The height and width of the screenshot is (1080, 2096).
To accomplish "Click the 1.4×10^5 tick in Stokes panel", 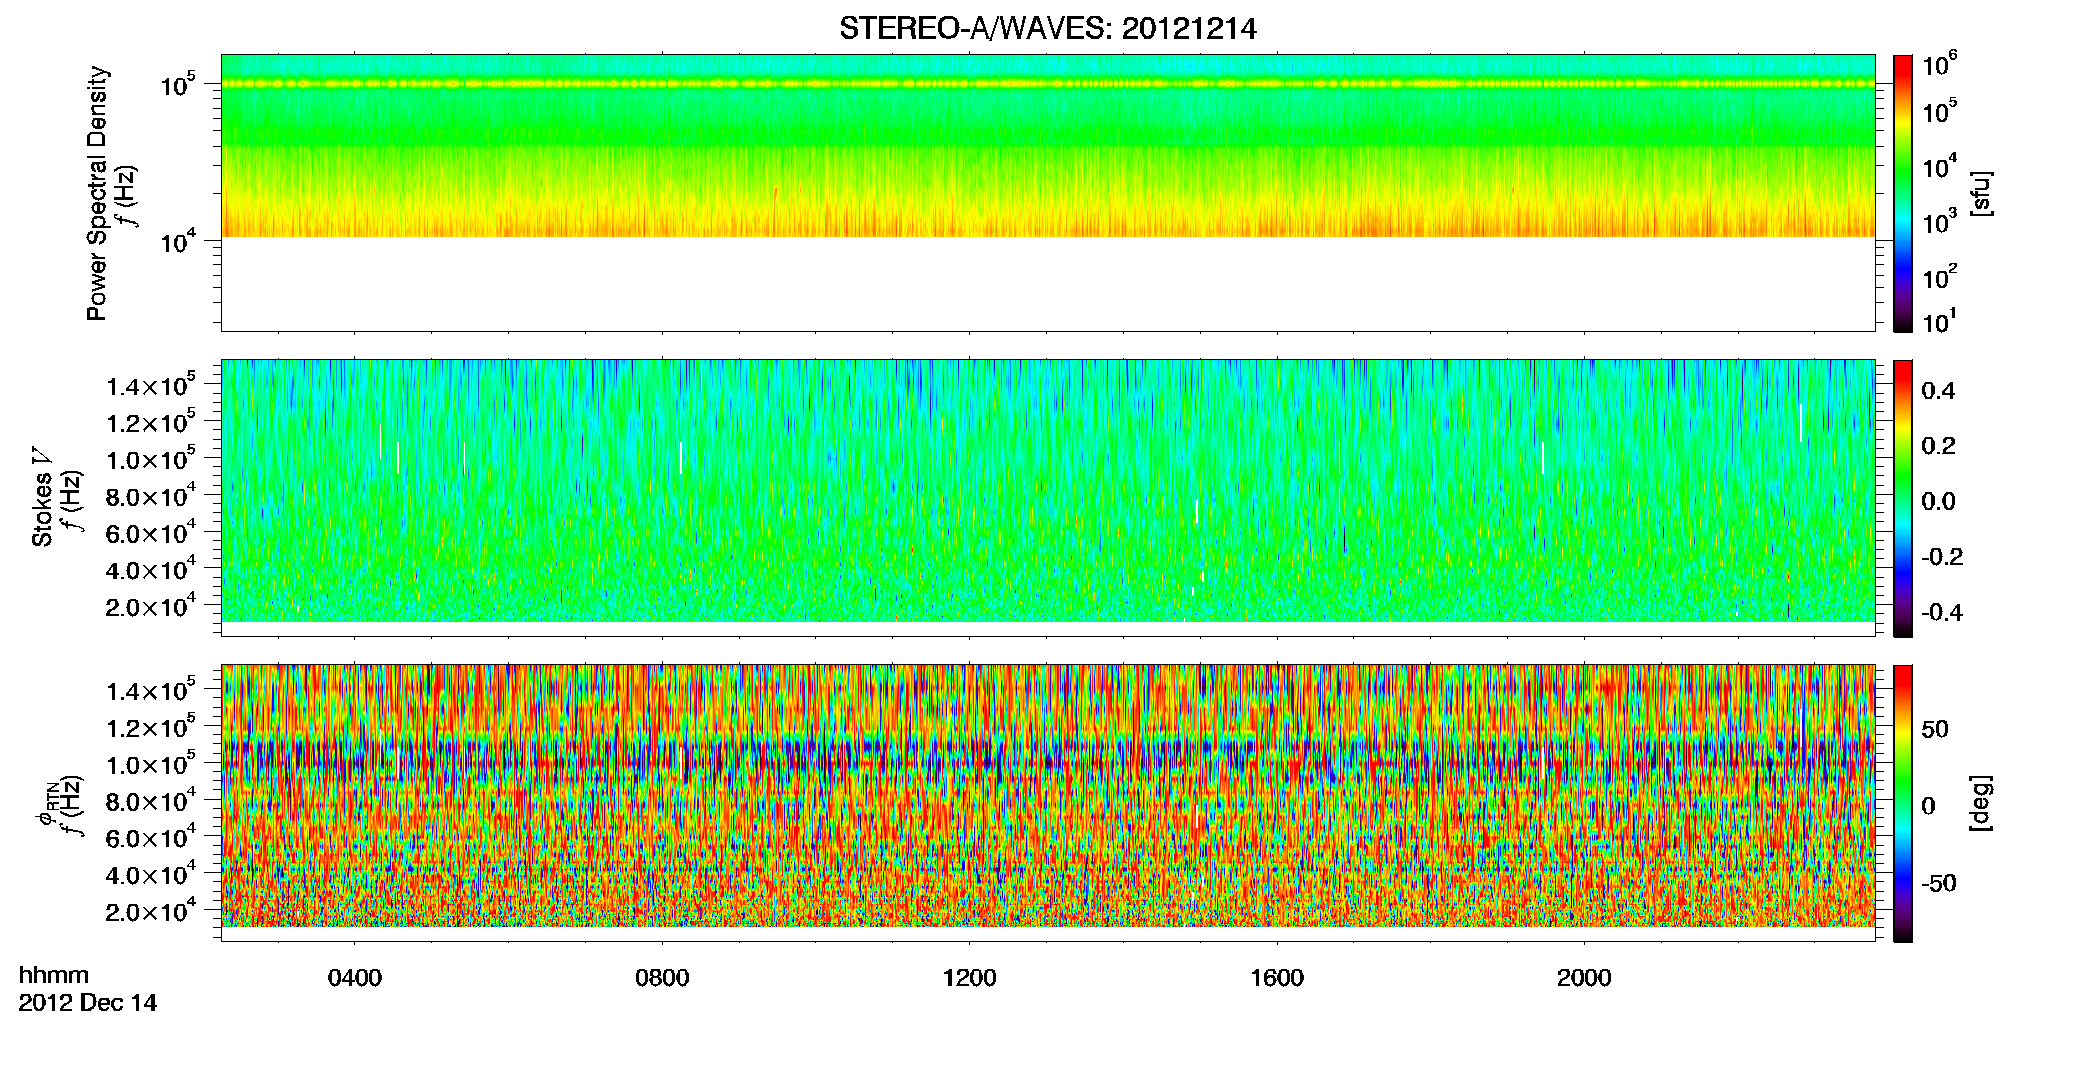I will coord(152,384).
